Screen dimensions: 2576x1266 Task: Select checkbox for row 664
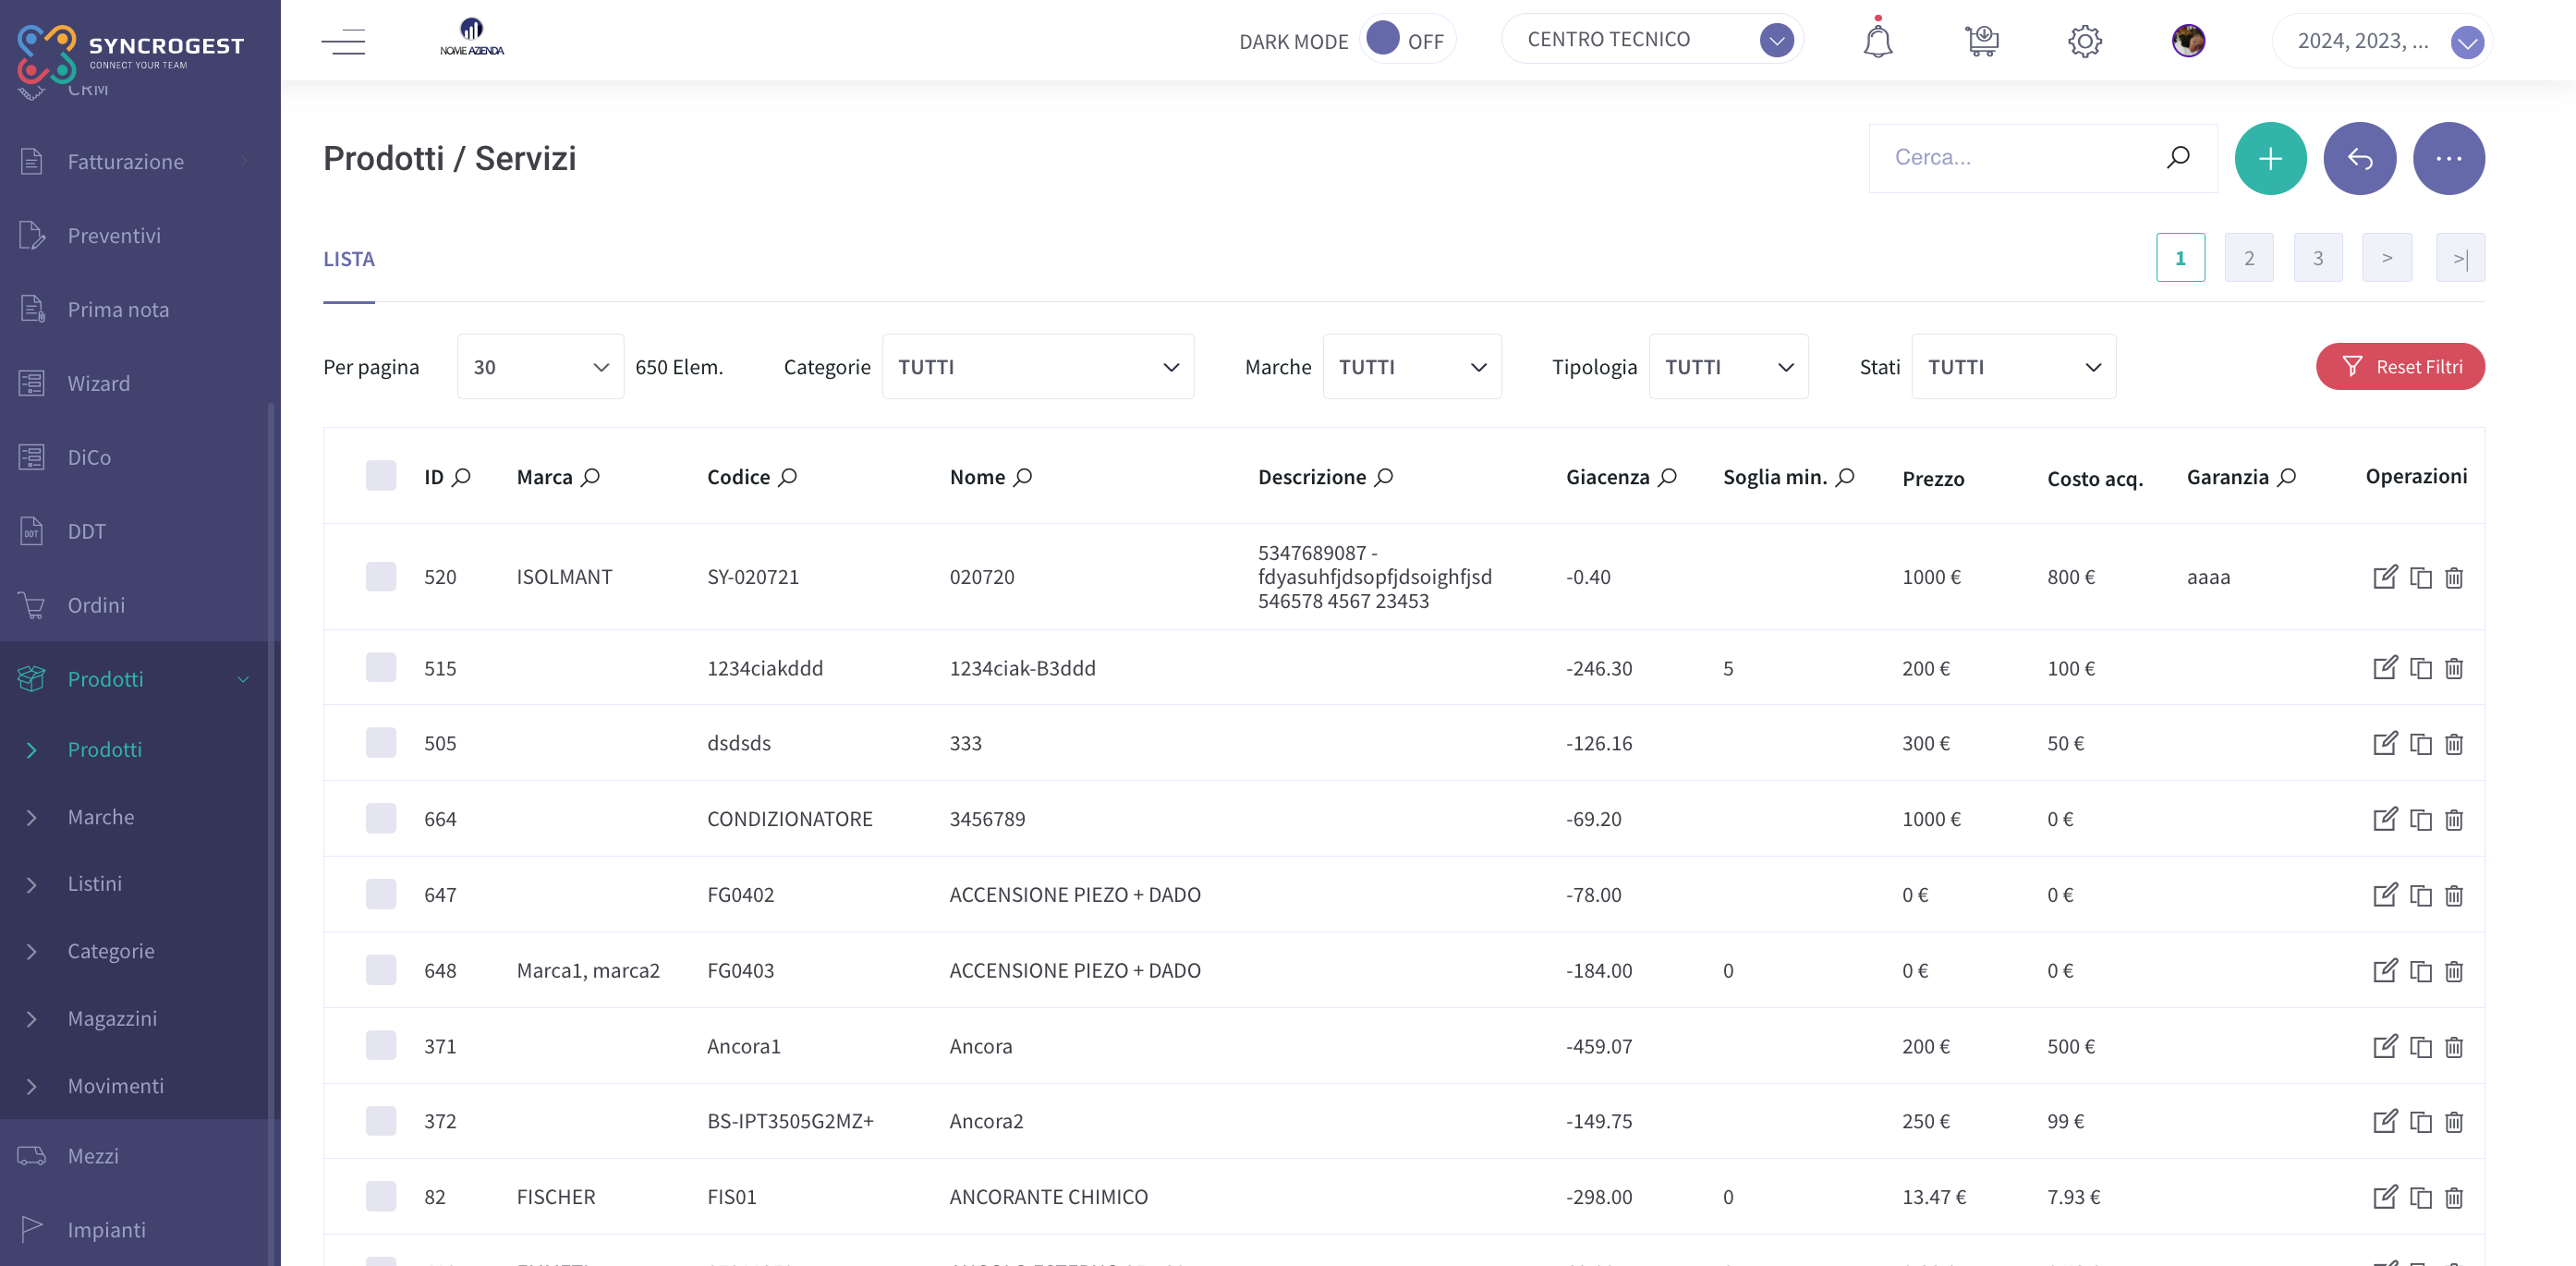(x=381, y=818)
